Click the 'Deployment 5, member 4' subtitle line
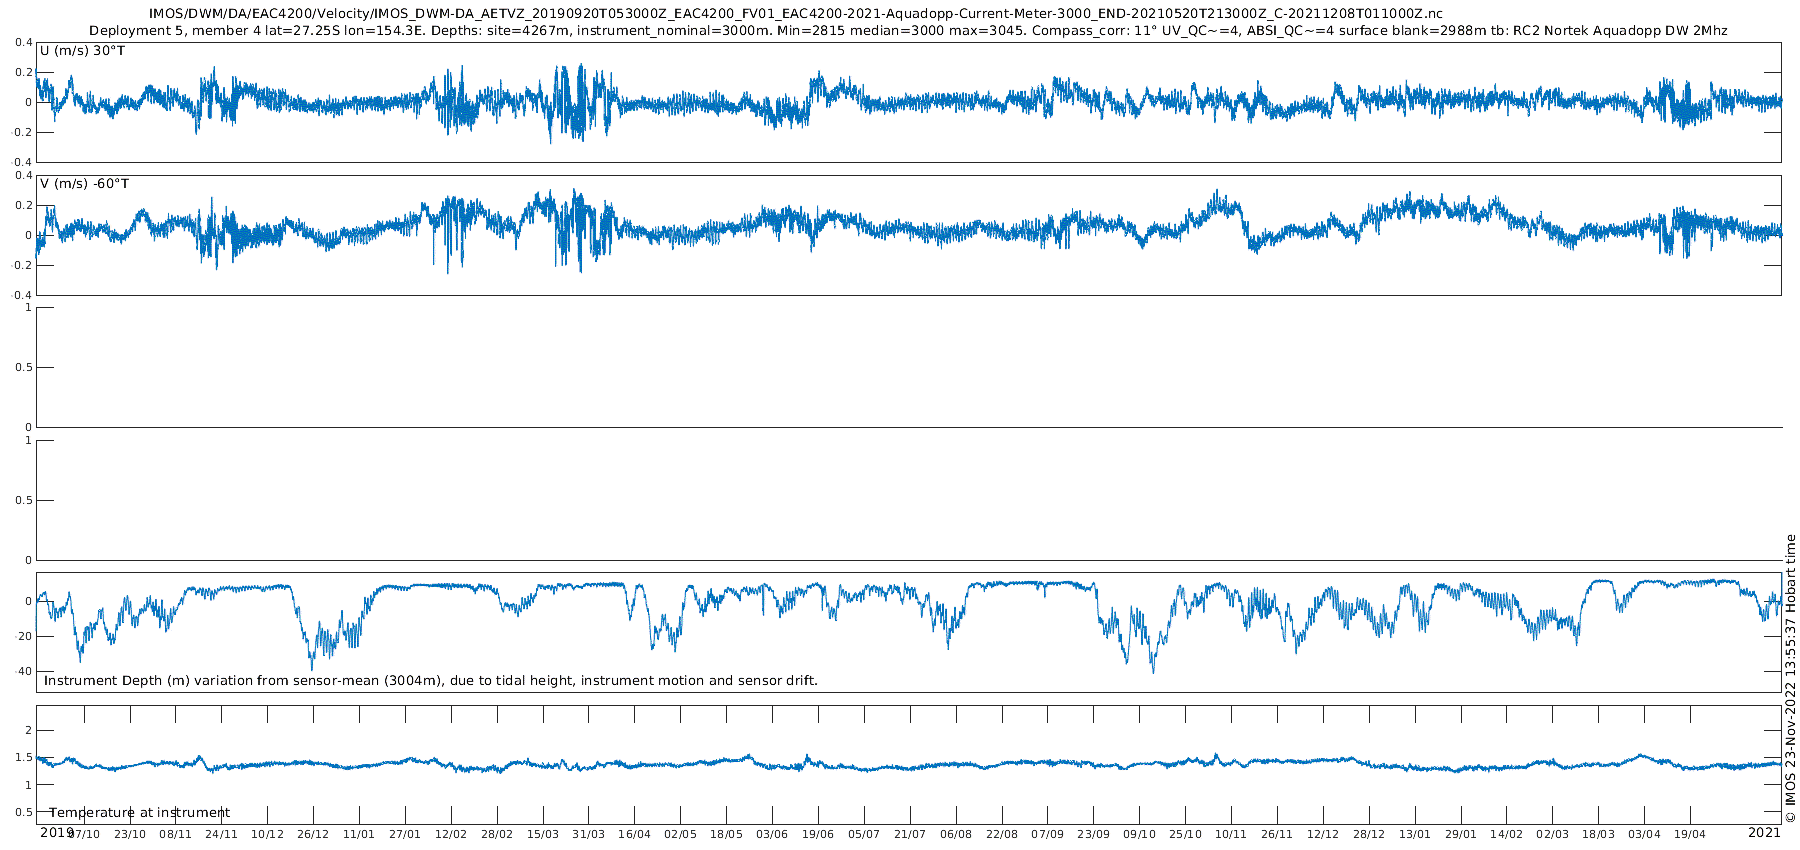Screen dimensions: 1800x850 (x=908, y=31)
